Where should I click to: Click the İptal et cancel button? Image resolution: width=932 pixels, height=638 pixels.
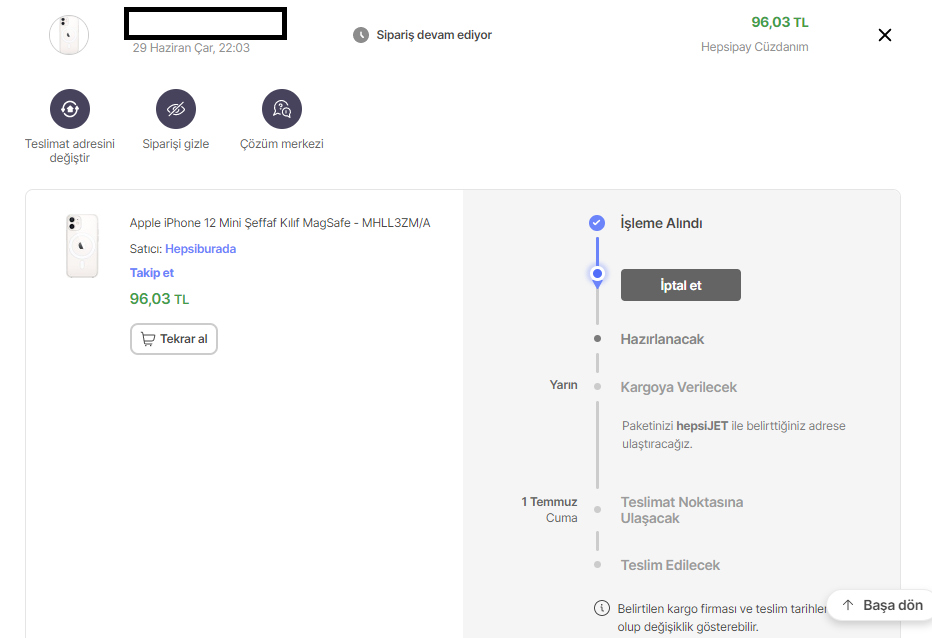(681, 285)
